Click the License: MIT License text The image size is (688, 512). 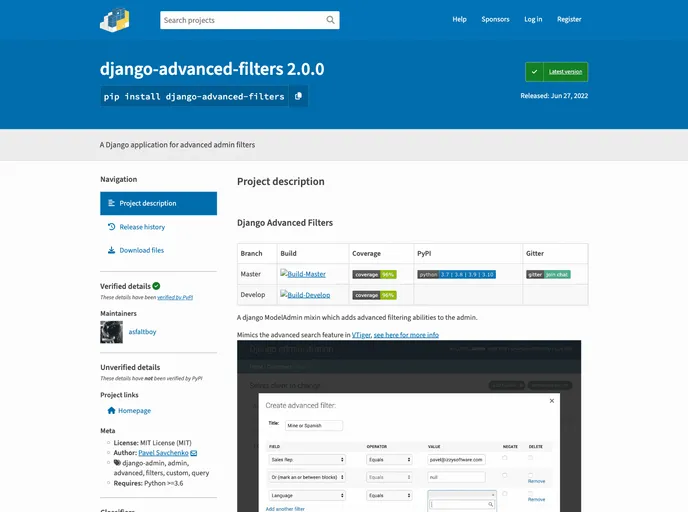[152, 443]
